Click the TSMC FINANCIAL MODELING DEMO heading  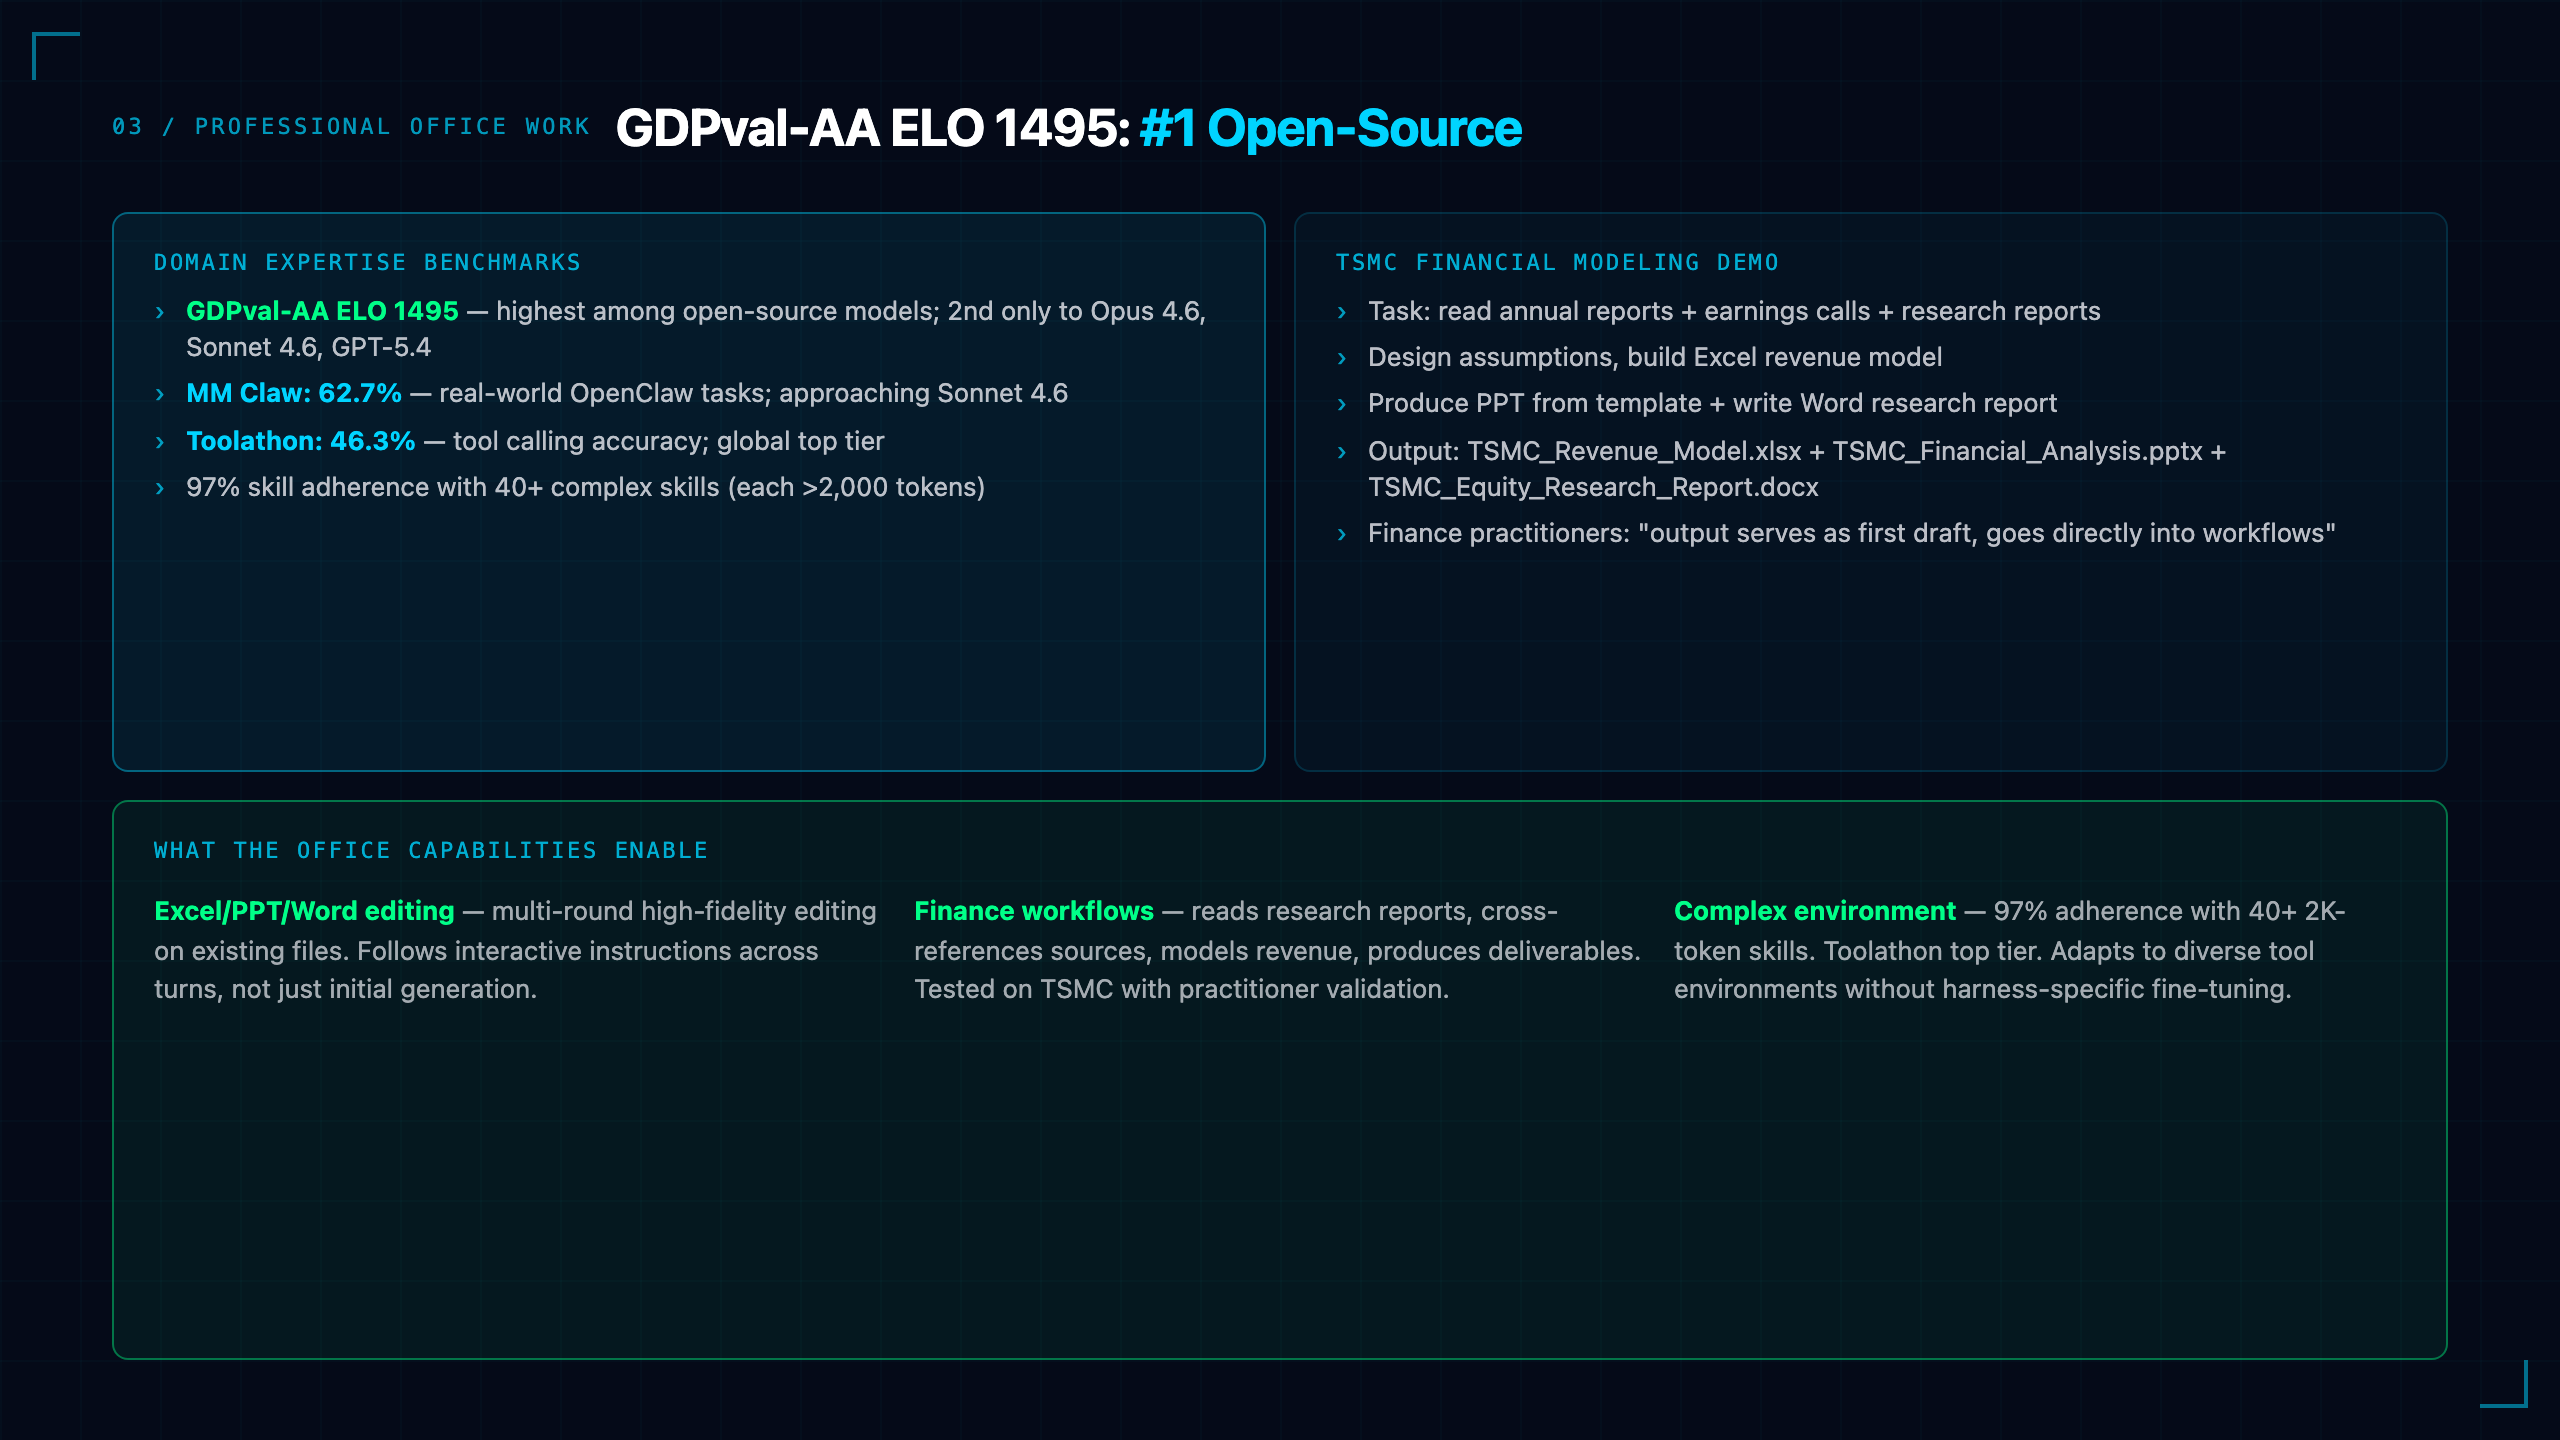point(1557,262)
